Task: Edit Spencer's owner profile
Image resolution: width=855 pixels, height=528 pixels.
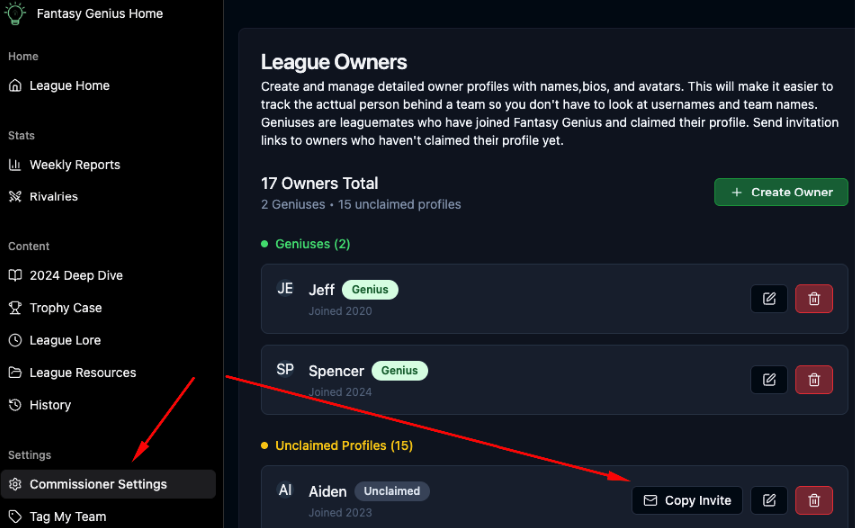Action: 769,380
